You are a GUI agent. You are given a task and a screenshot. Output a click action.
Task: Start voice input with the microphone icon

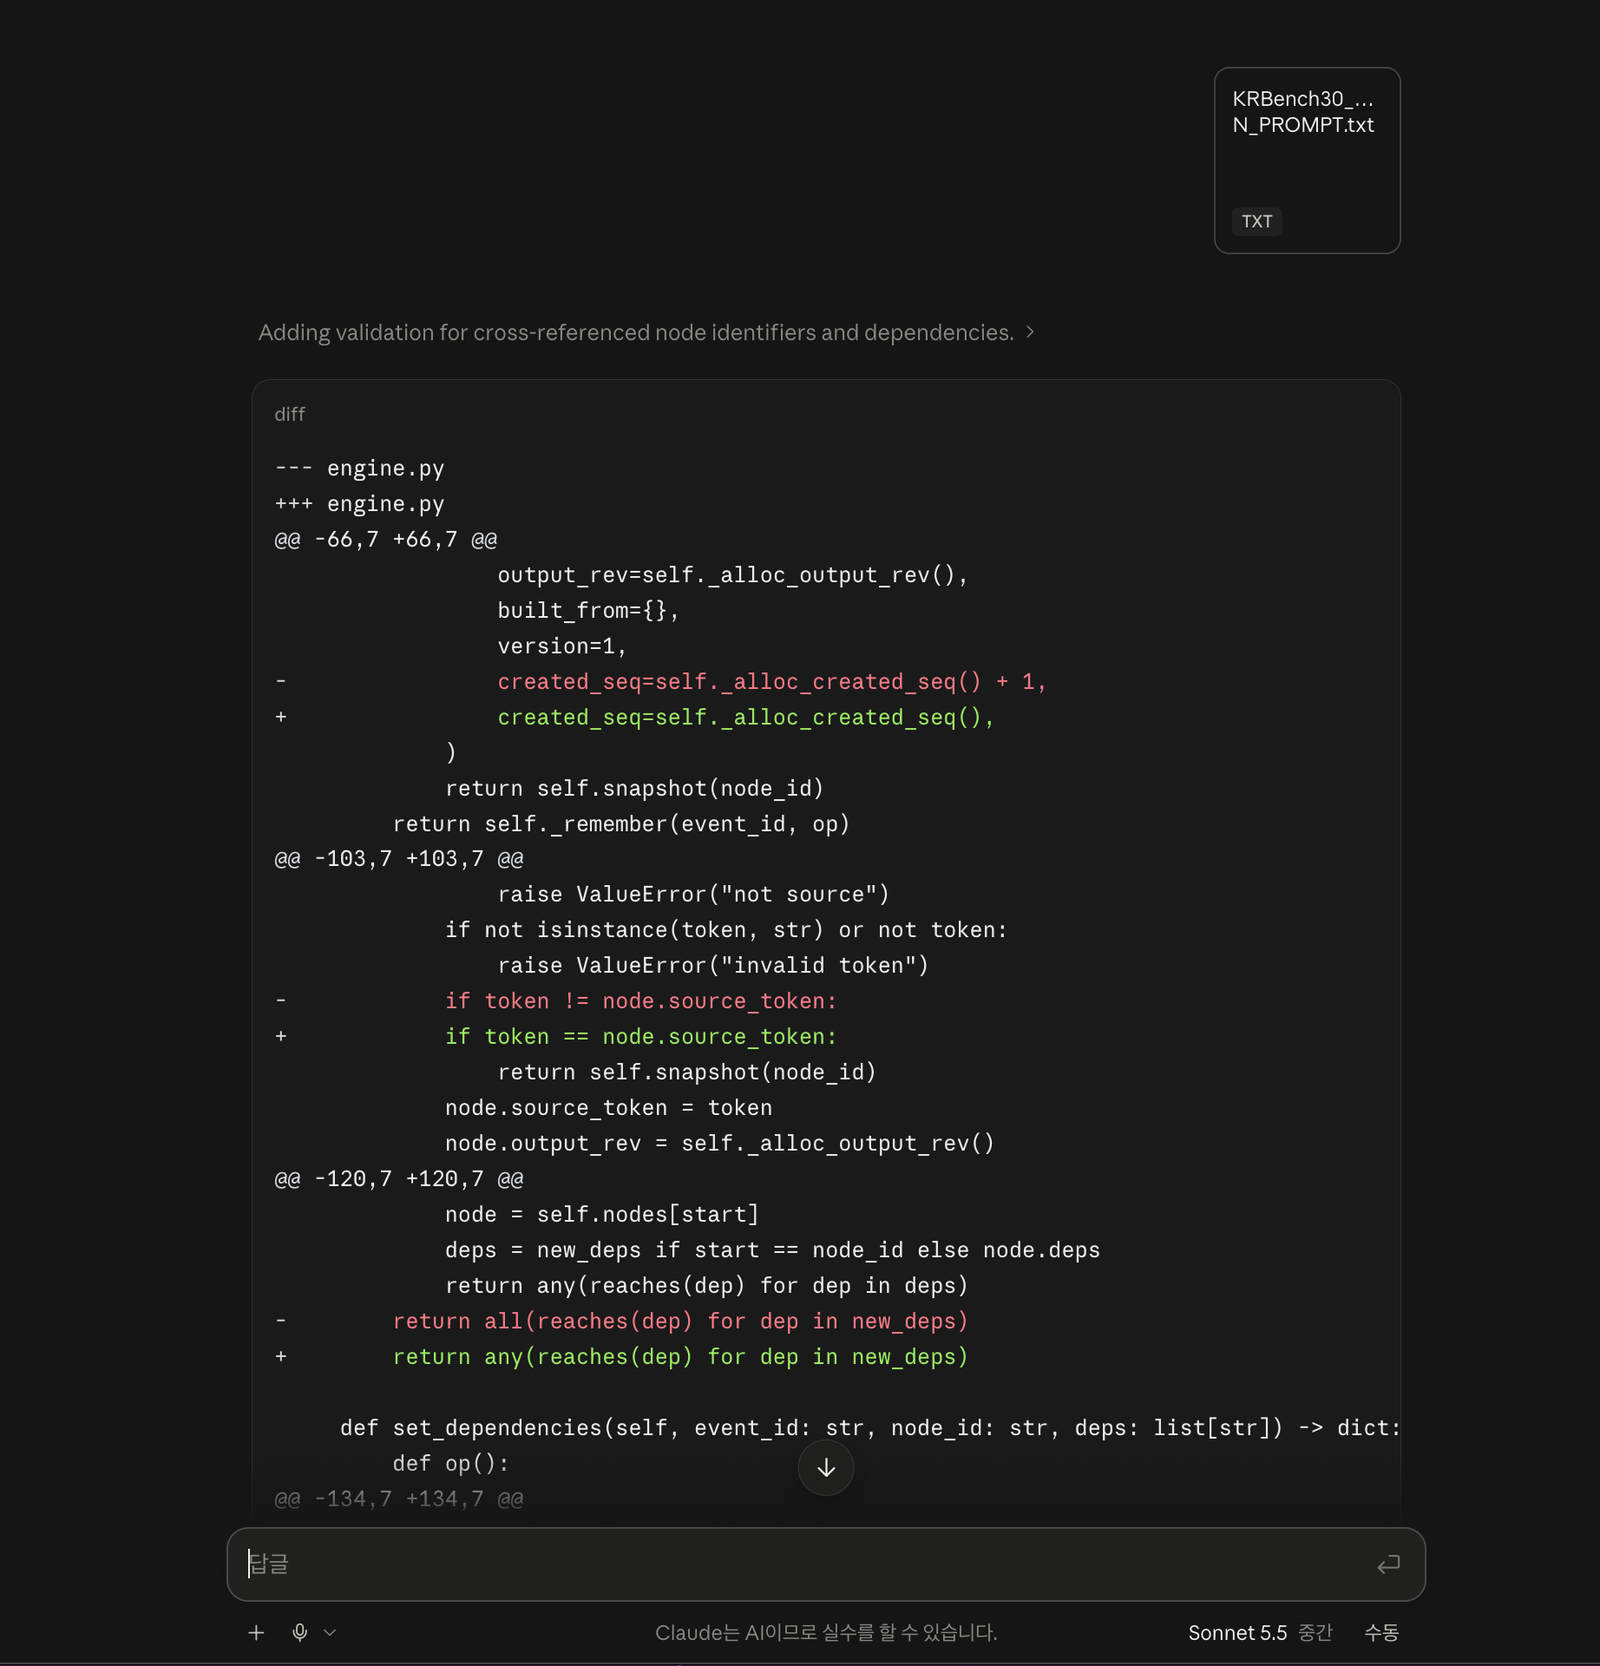pos(300,1633)
